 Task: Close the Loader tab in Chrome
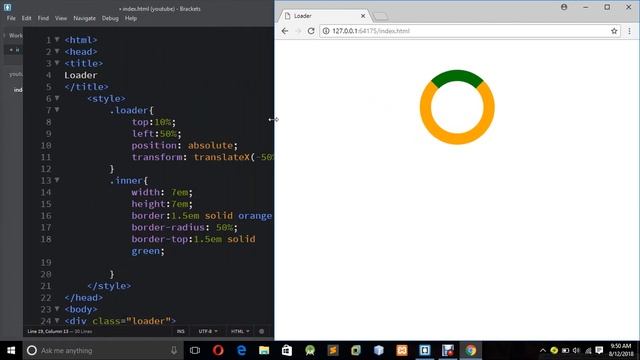pos(363,16)
